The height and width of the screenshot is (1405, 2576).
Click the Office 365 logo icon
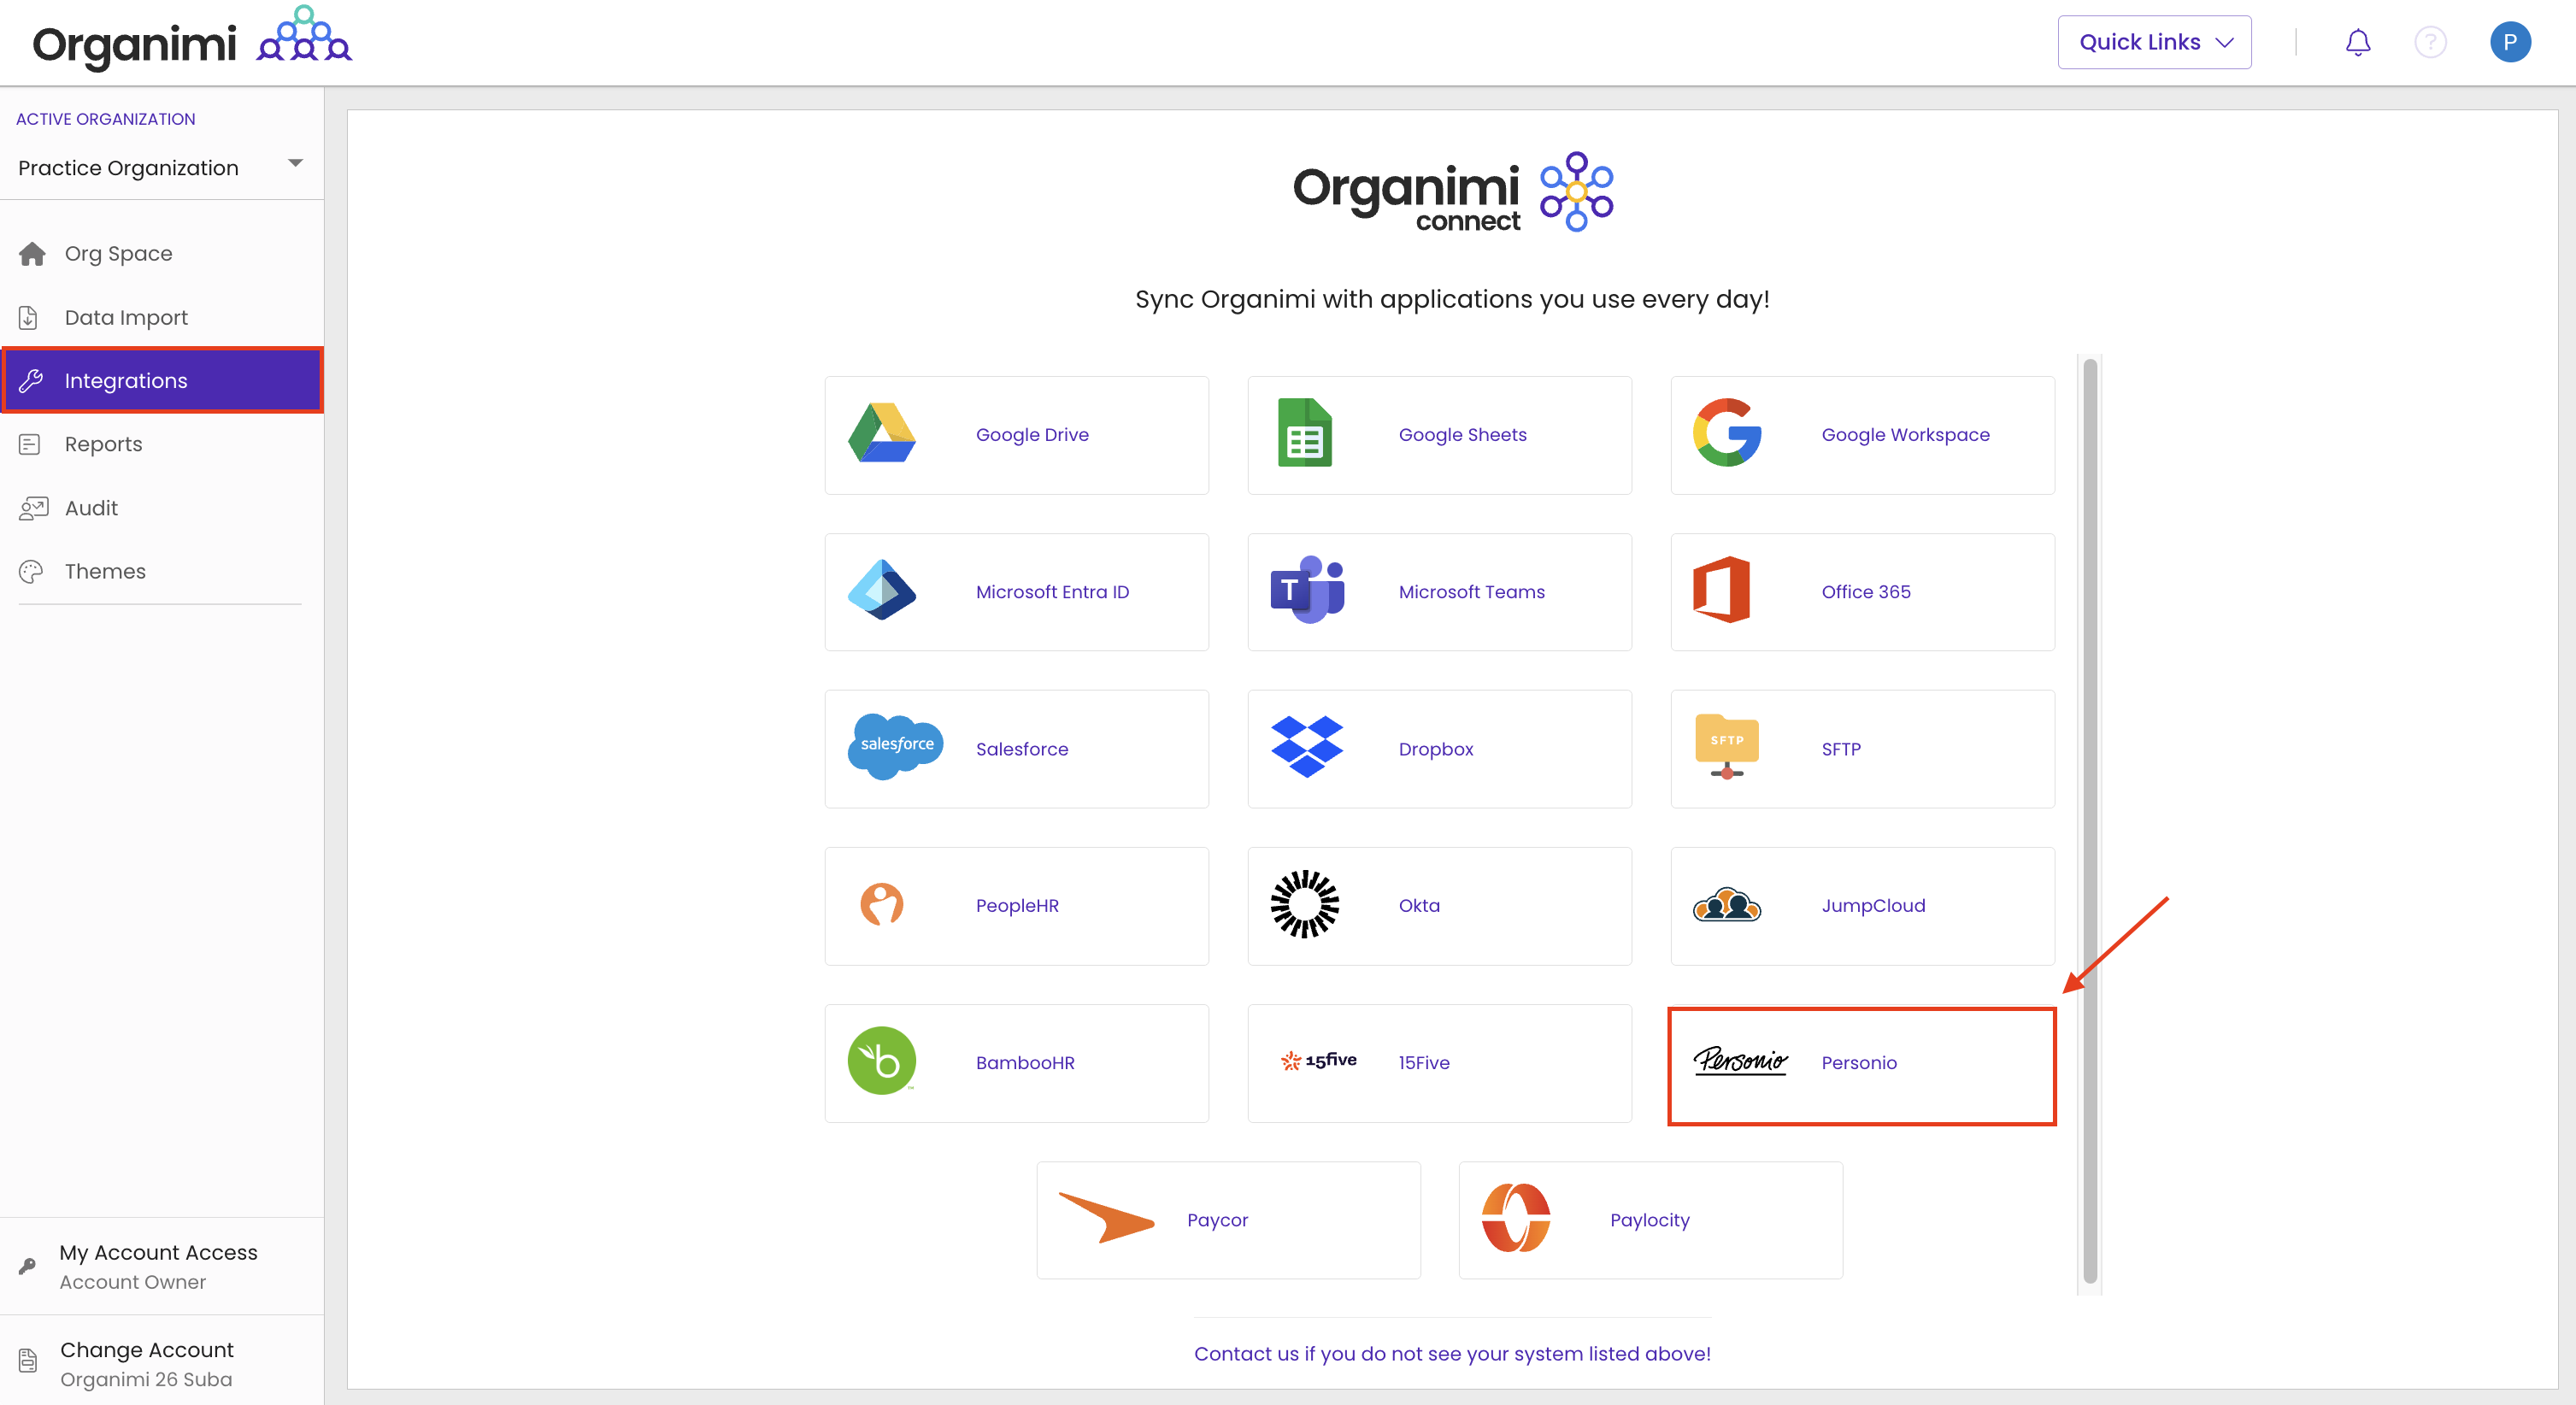coord(1721,590)
